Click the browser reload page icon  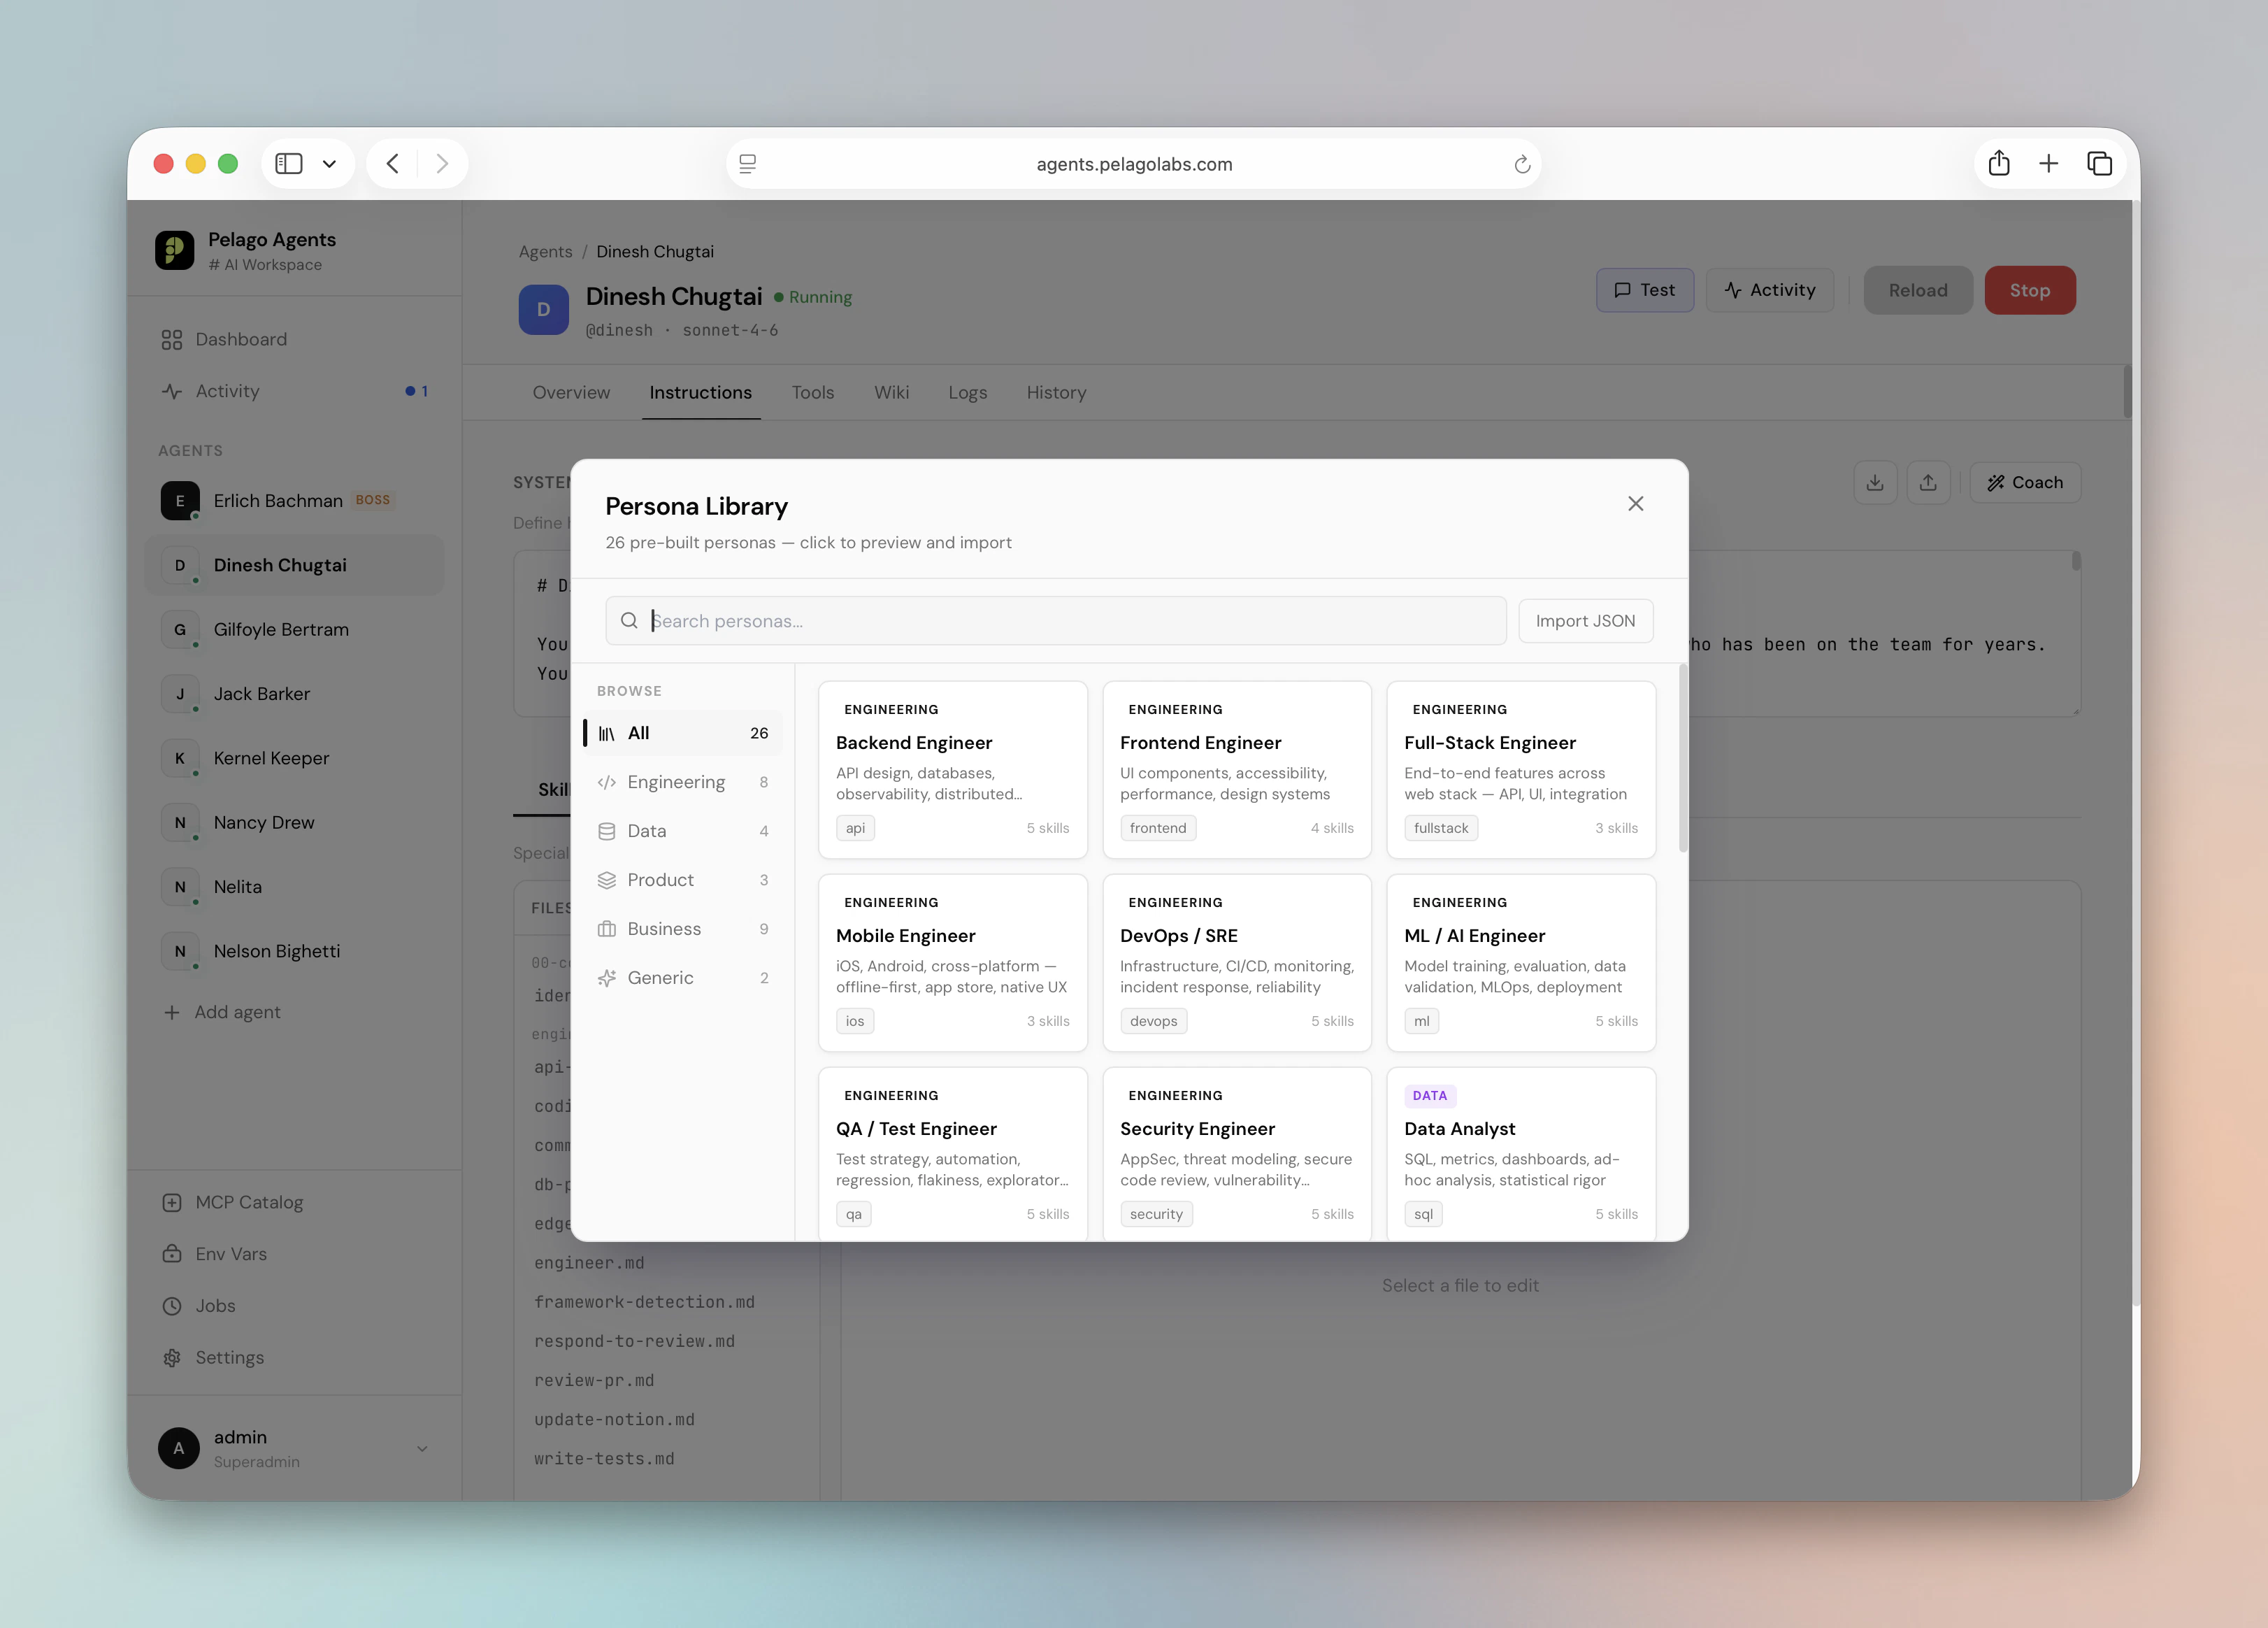pyautogui.click(x=1522, y=165)
